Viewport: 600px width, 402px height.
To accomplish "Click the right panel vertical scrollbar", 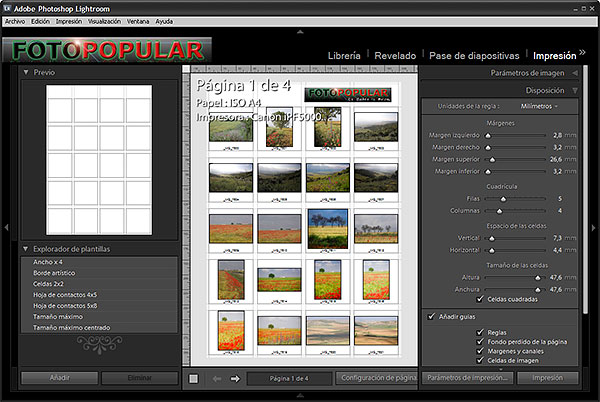I will [x=585, y=189].
